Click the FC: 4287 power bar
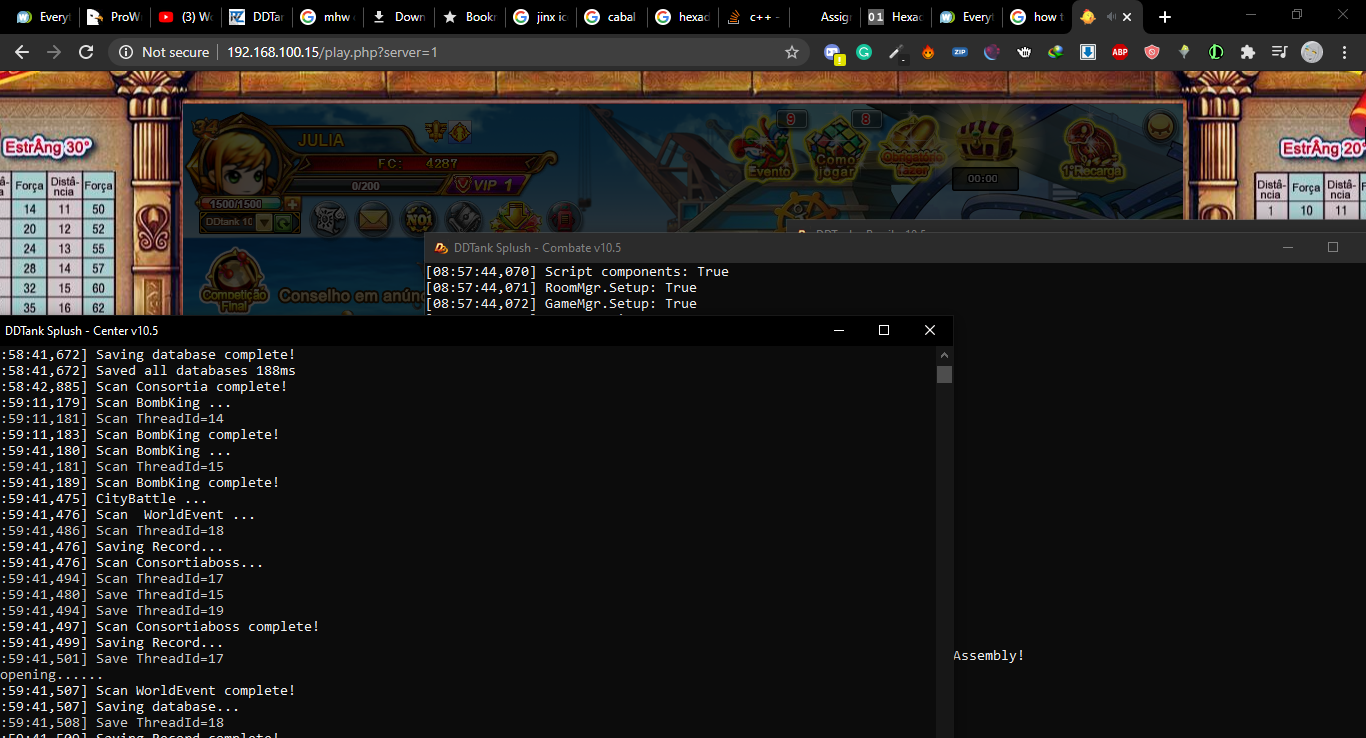Image resolution: width=1366 pixels, height=738 pixels. click(418, 163)
